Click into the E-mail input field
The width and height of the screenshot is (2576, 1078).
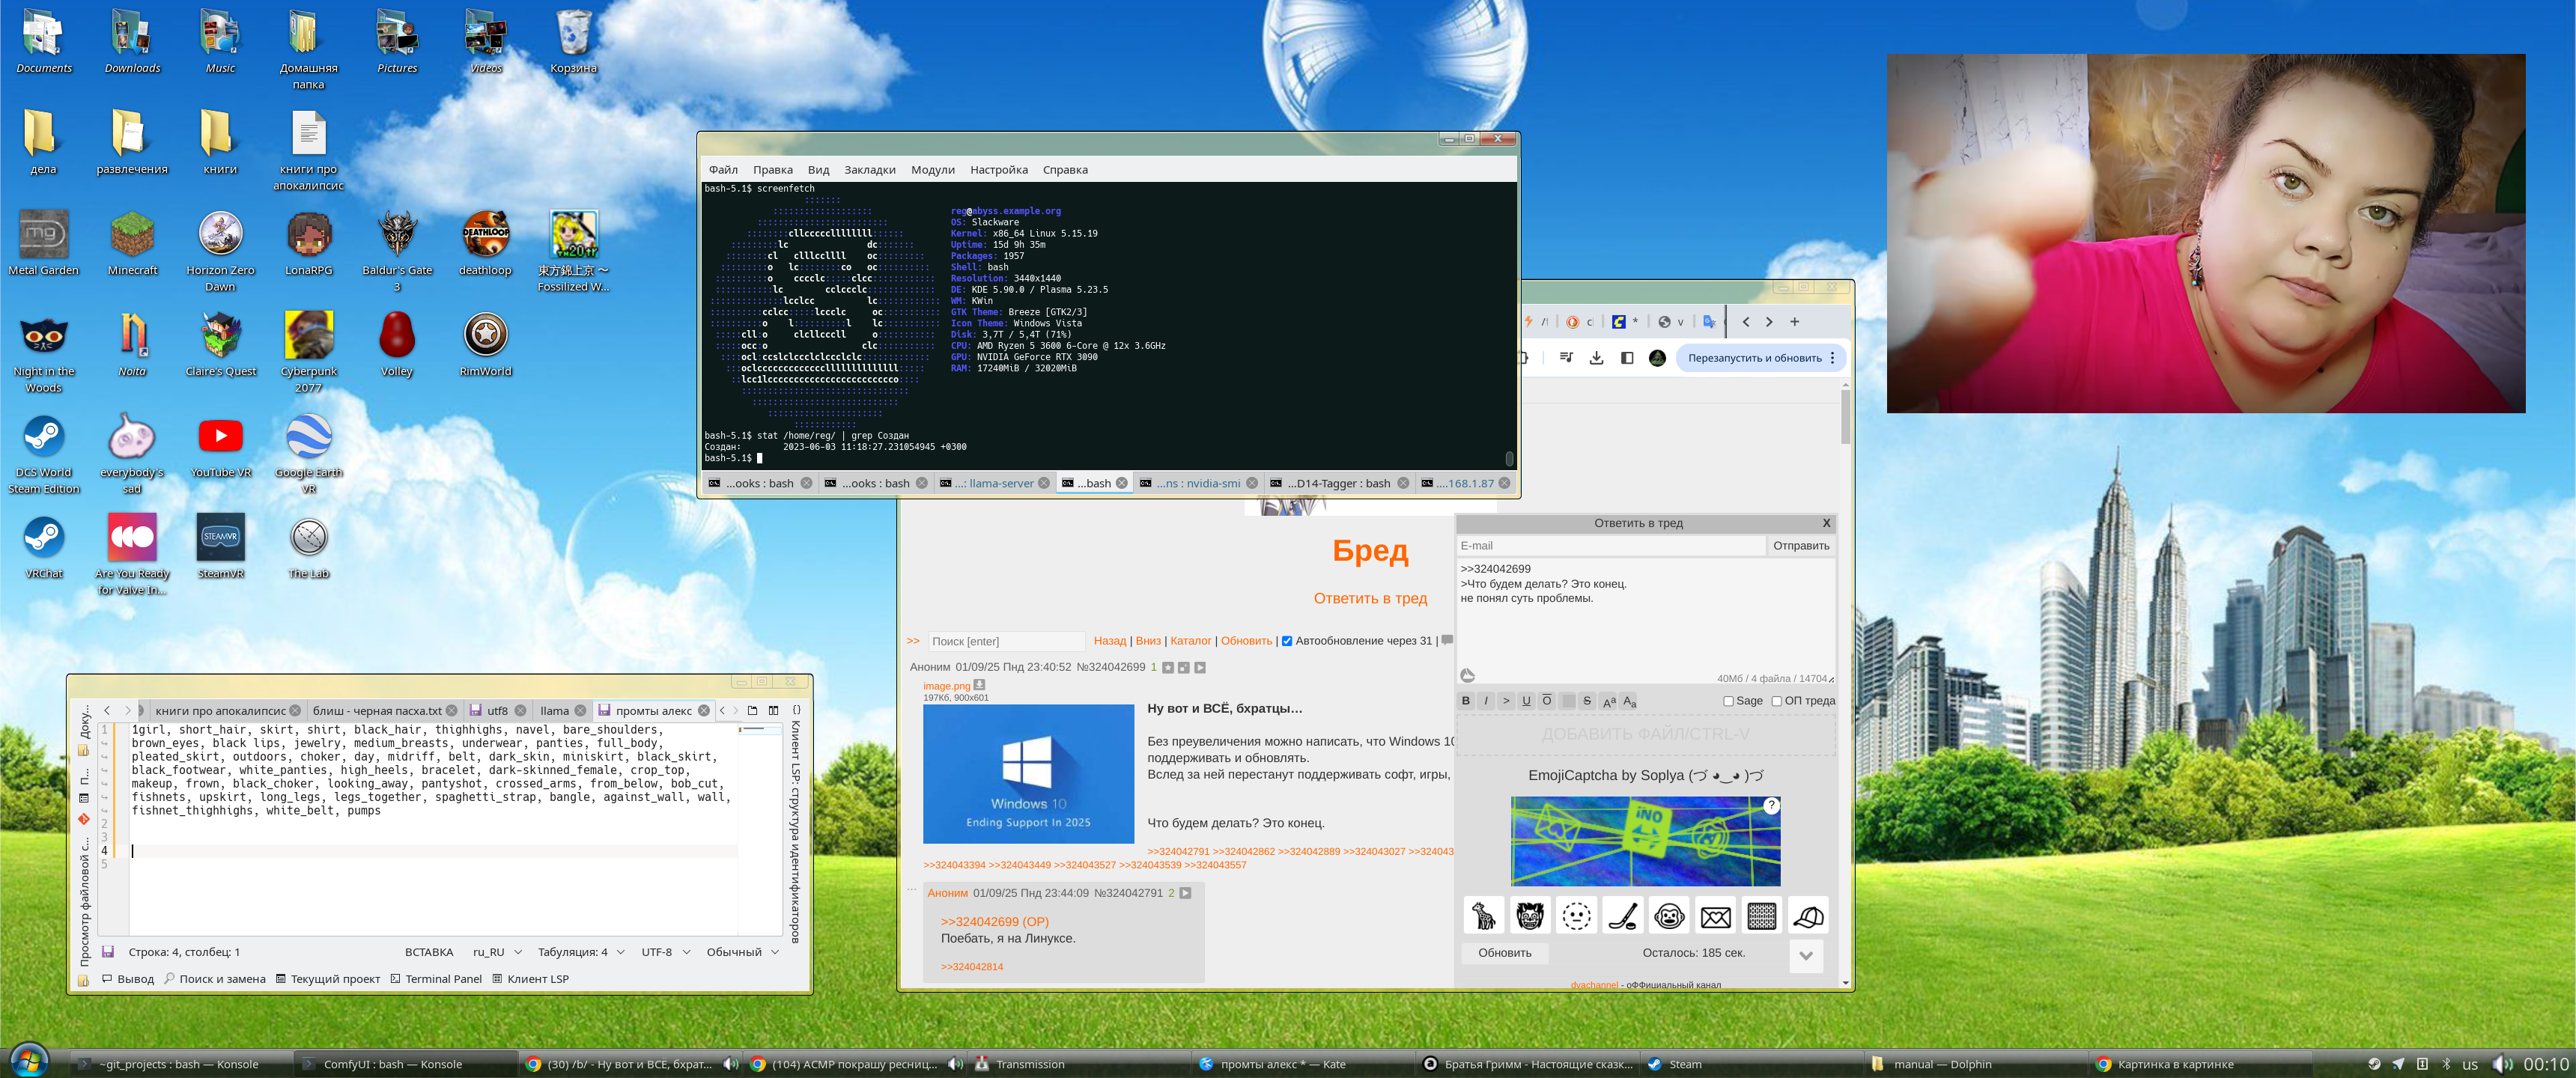(x=1611, y=545)
